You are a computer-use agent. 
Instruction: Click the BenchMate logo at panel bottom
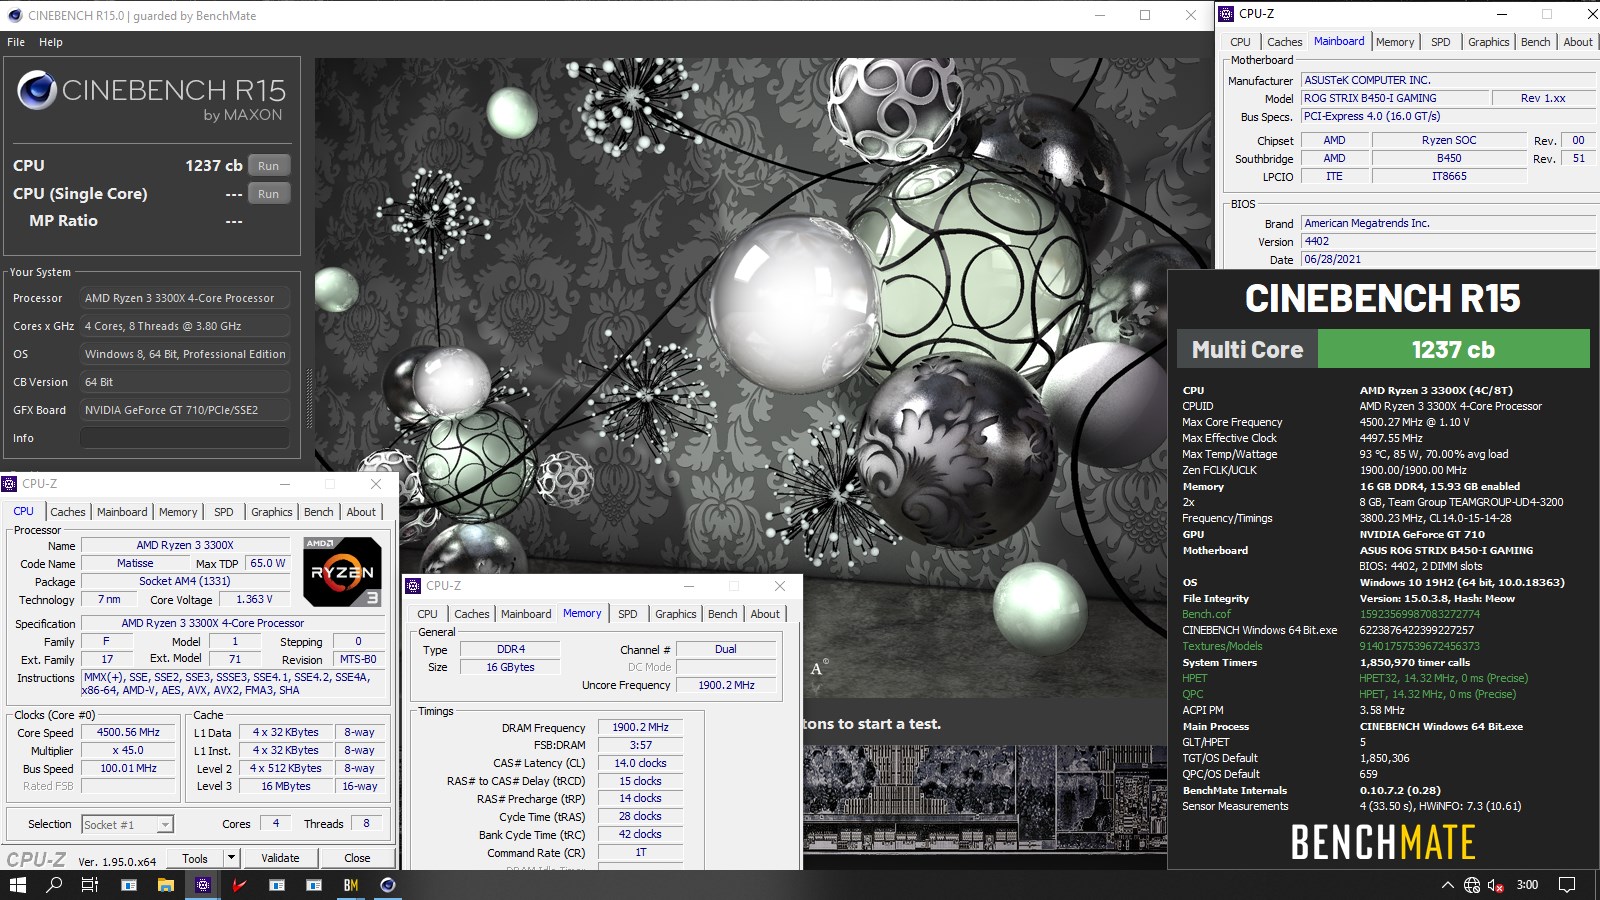pyautogui.click(x=1383, y=842)
